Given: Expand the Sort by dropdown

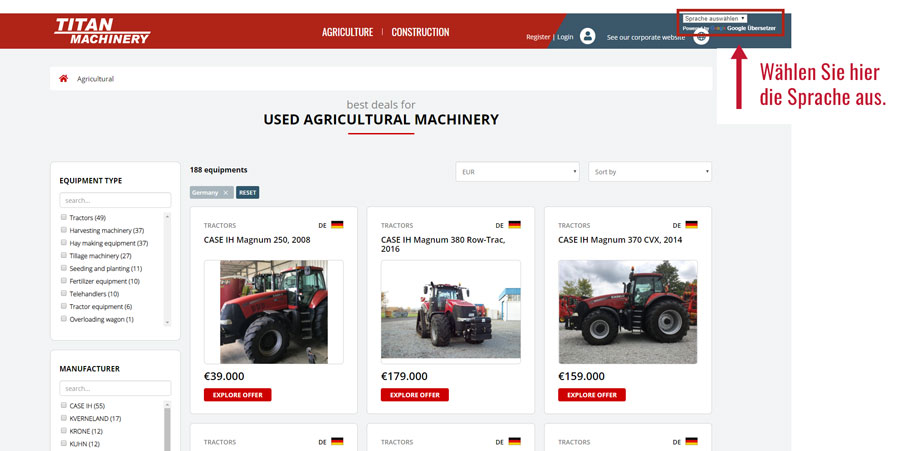Looking at the screenshot, I should 650,172.
